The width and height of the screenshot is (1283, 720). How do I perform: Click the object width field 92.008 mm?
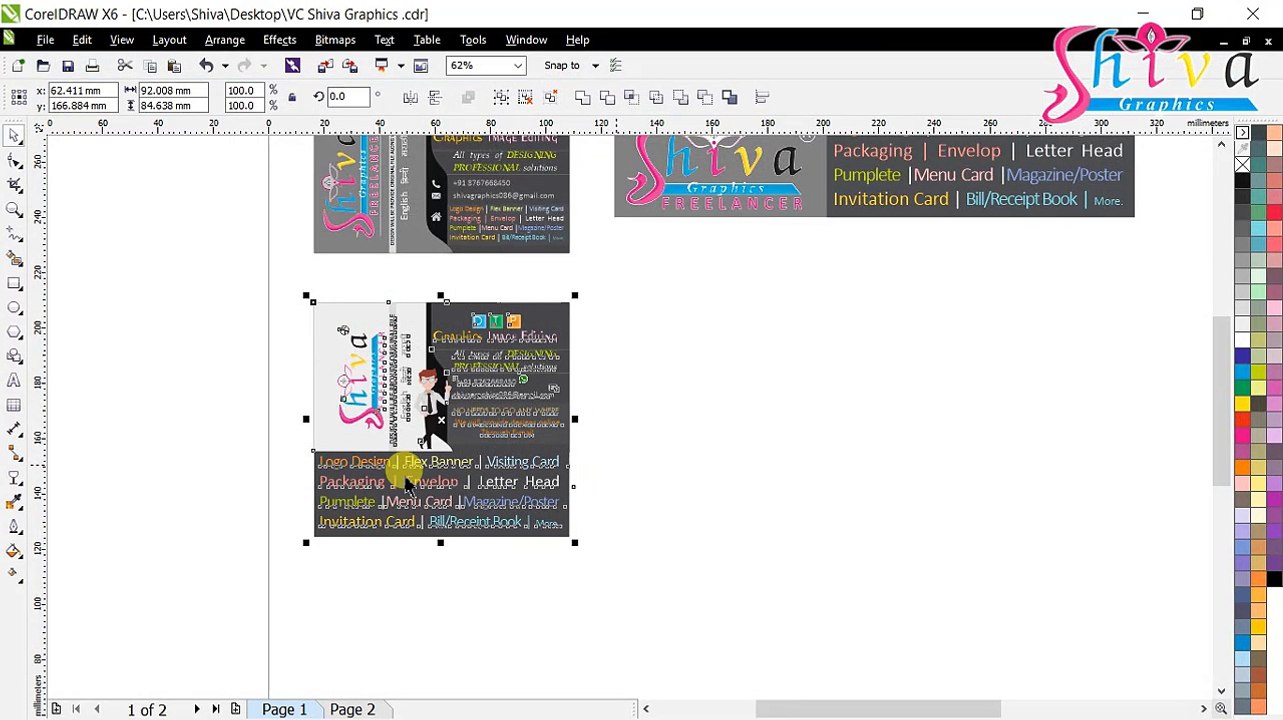click(172, 91)
